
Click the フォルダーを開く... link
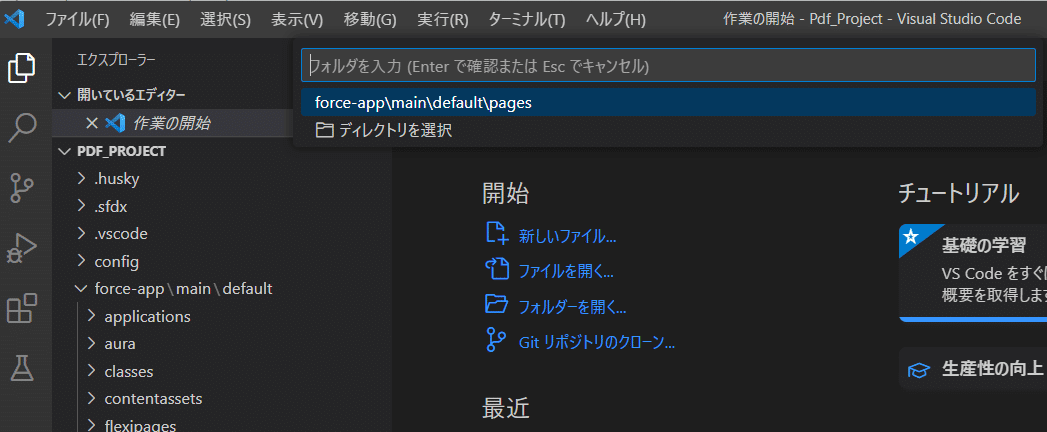pyautogui.click(x=572, y=306)
